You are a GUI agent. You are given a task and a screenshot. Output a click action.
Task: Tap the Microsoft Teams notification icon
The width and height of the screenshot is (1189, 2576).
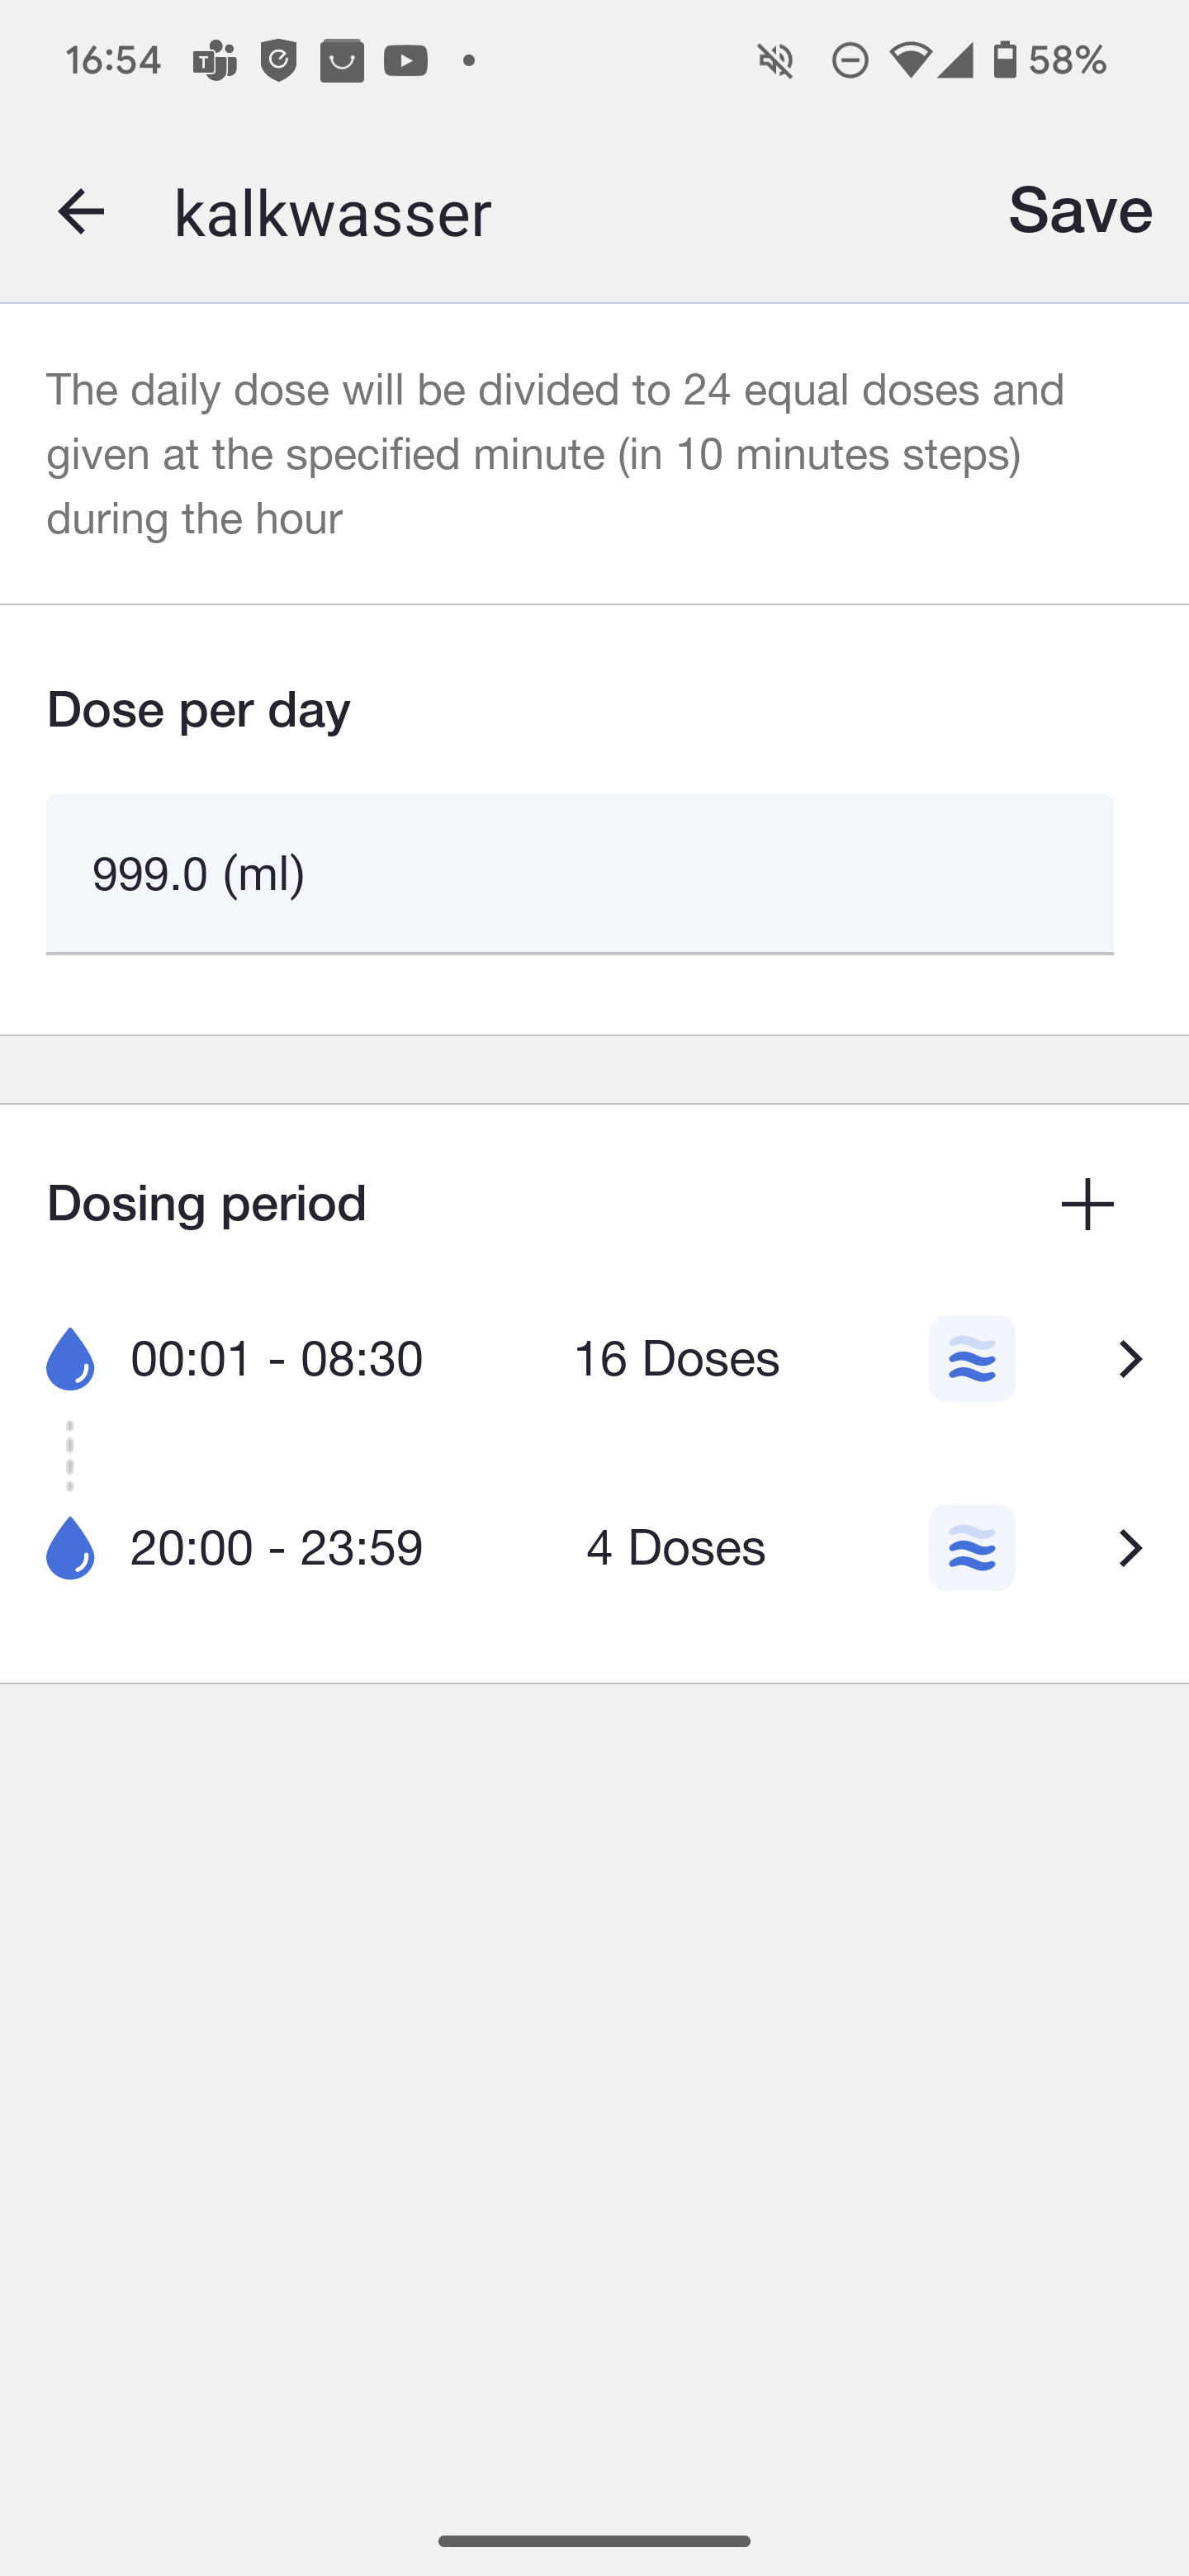click(x=214, y=61)
